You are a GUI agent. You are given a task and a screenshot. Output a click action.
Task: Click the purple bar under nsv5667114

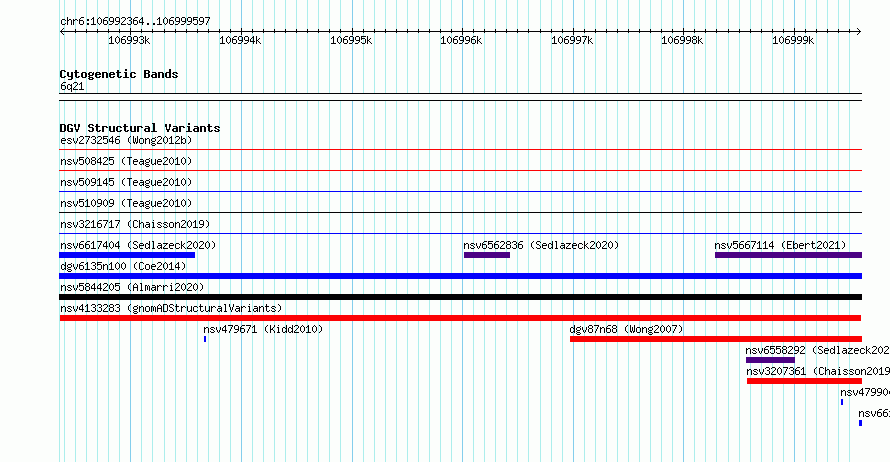[788, 255]
